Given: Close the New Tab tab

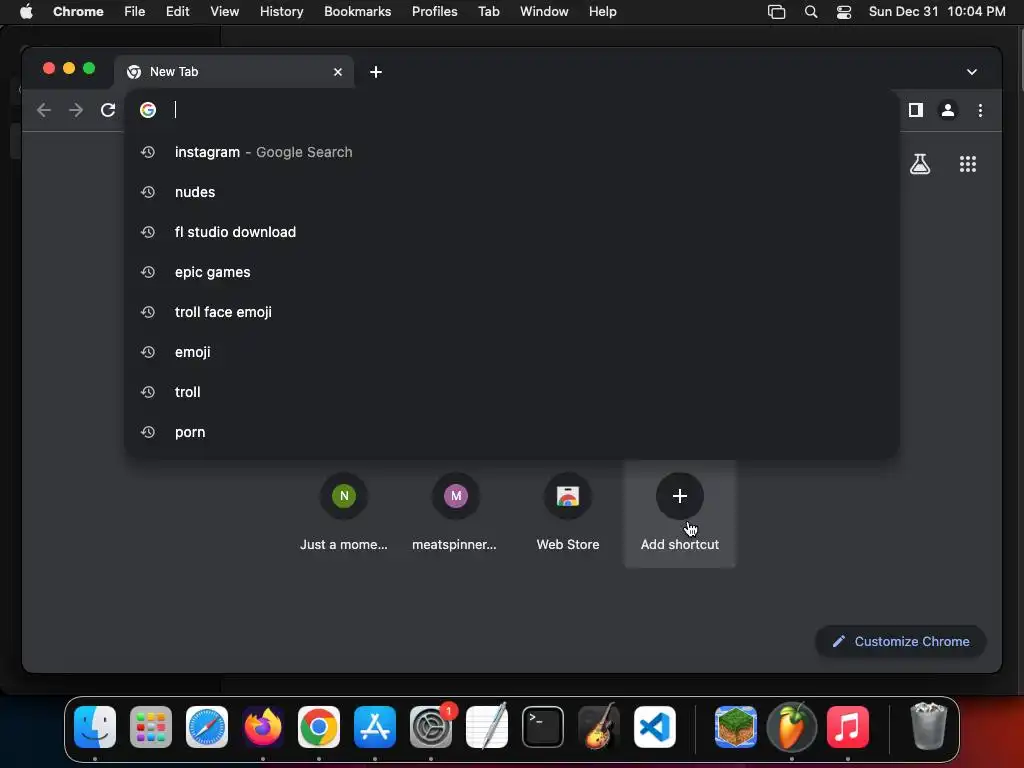Looking at the screenshot, I should [x=338, y=72].
